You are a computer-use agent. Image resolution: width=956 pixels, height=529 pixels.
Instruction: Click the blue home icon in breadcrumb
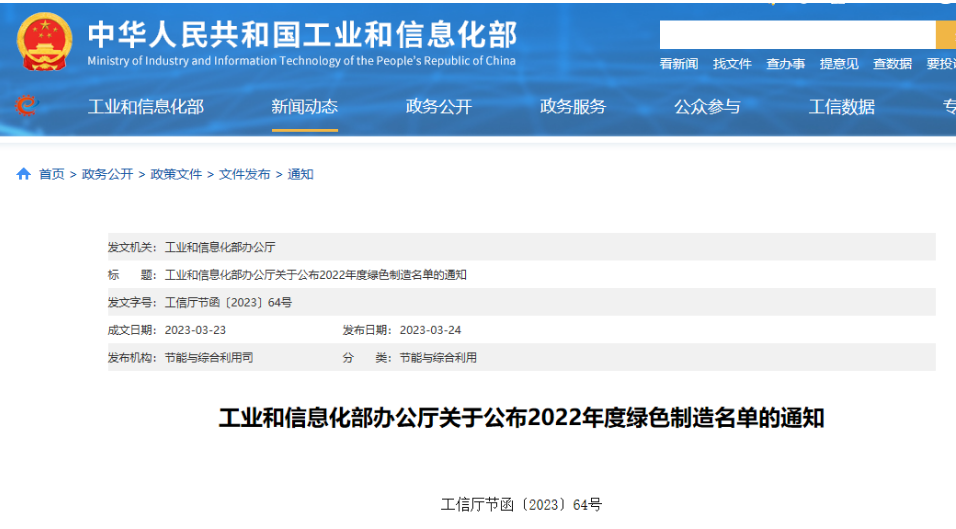pos(24,174)
